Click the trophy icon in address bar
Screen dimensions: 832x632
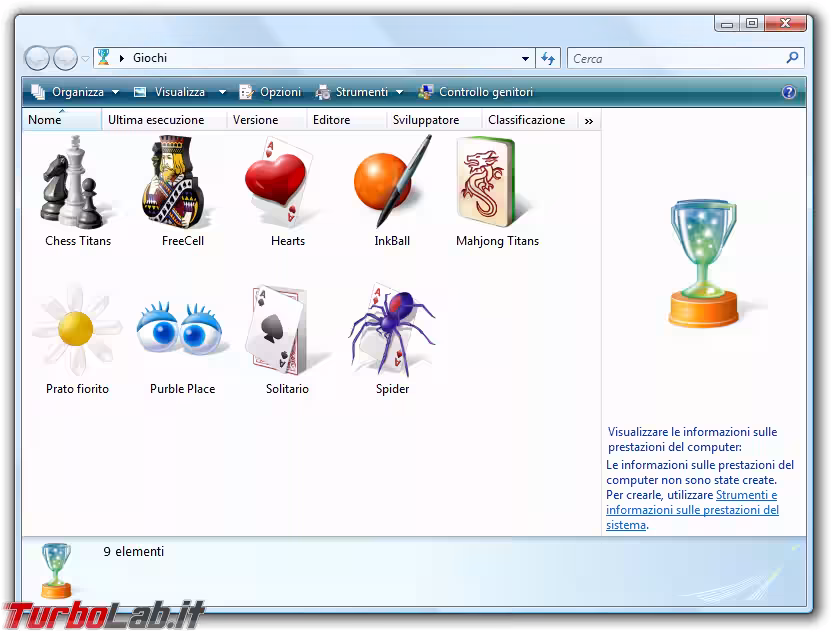coord(104,57)
